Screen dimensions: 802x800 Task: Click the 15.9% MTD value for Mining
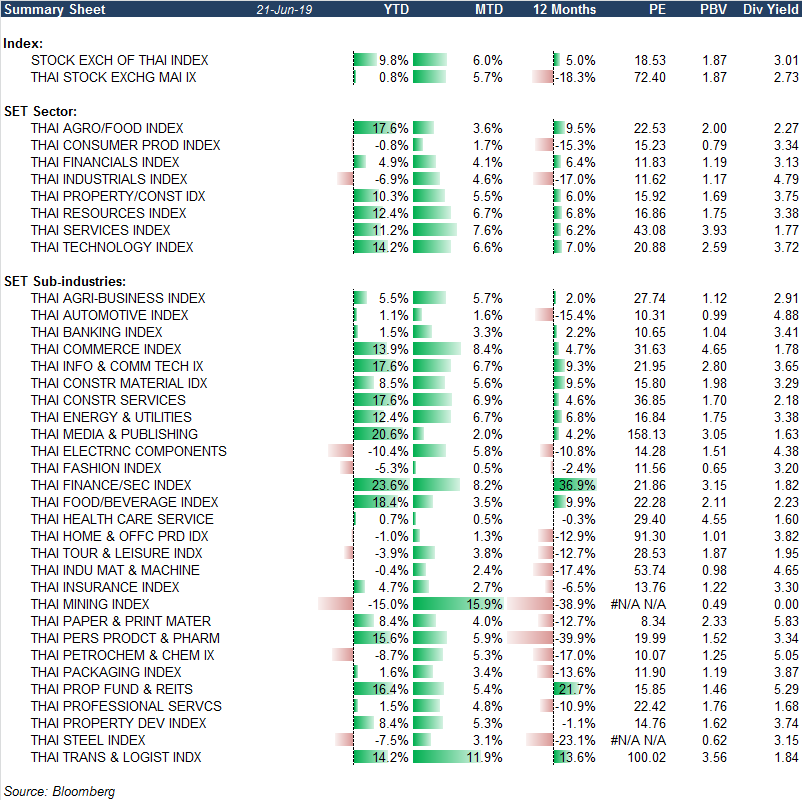pos(484,604)
